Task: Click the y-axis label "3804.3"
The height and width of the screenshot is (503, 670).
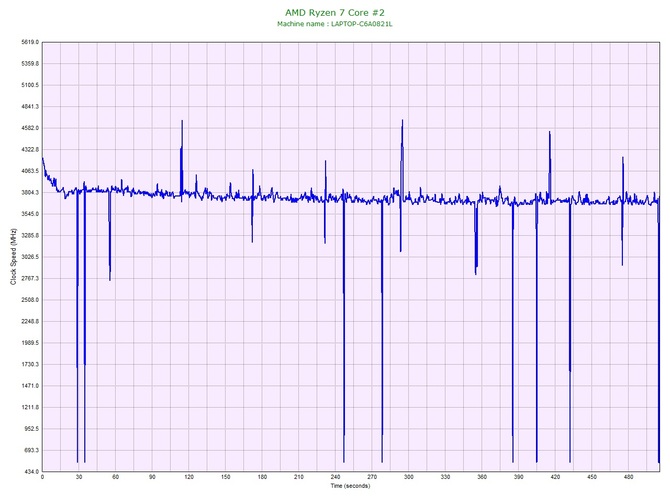Action: (30, 193)
